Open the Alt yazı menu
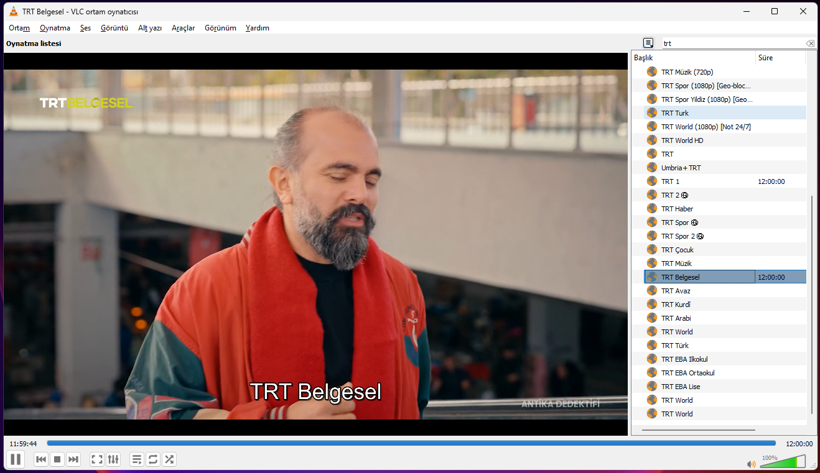 150,28
